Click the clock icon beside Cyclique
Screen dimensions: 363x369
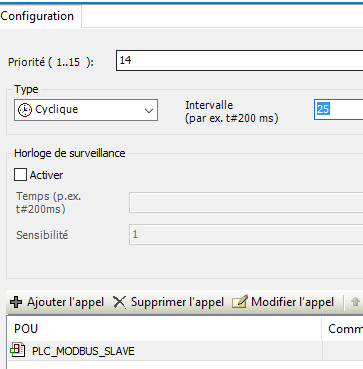pos(25,110)
